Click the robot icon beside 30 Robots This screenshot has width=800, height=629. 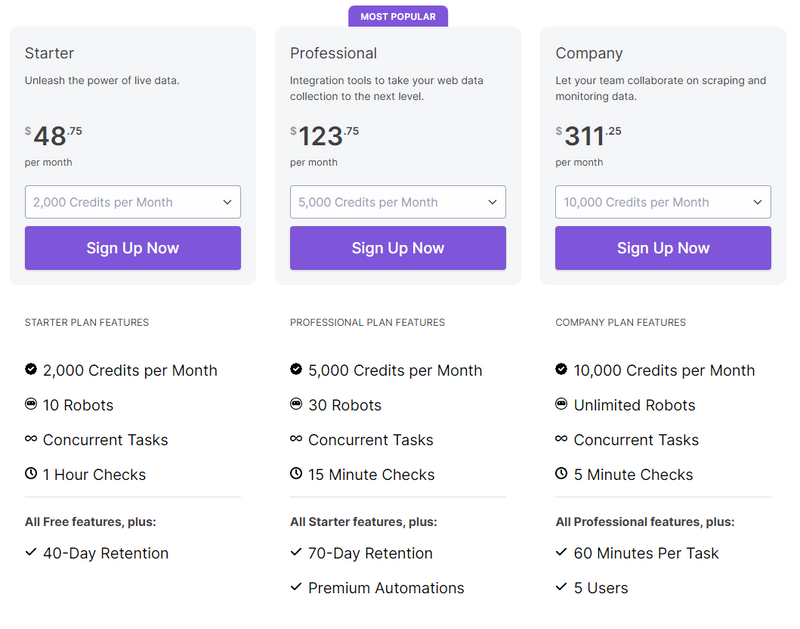(296, 404)
